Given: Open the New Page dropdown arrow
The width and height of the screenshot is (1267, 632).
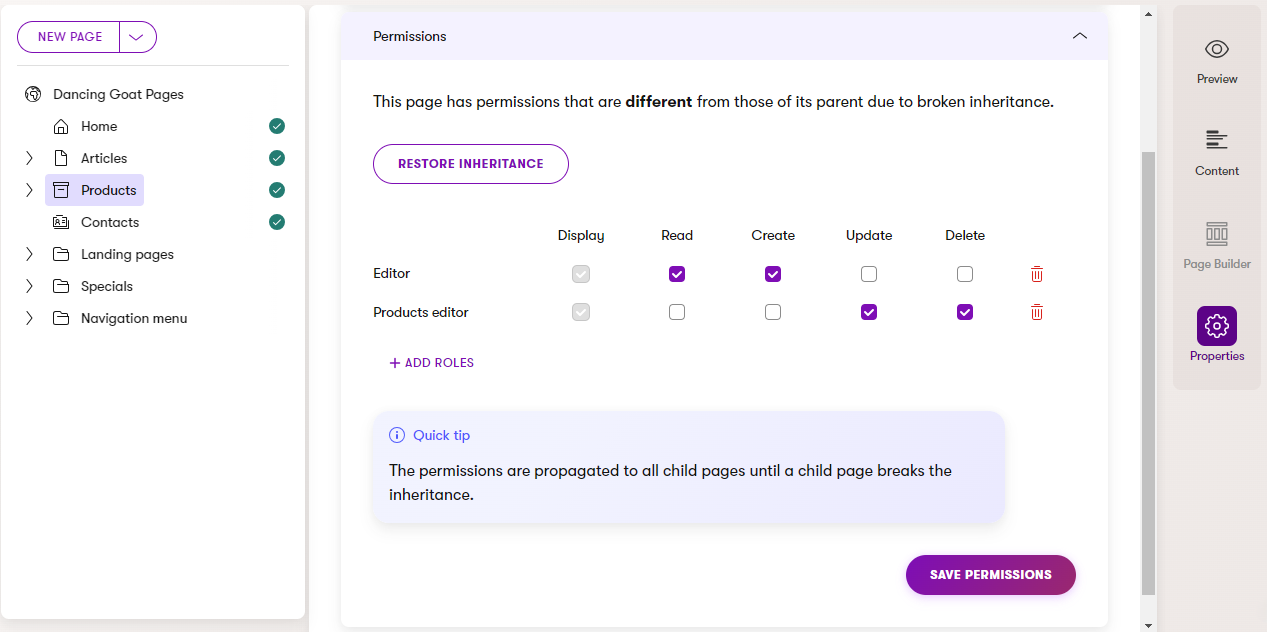Looking at the screenshot, I should pos(138,37).
